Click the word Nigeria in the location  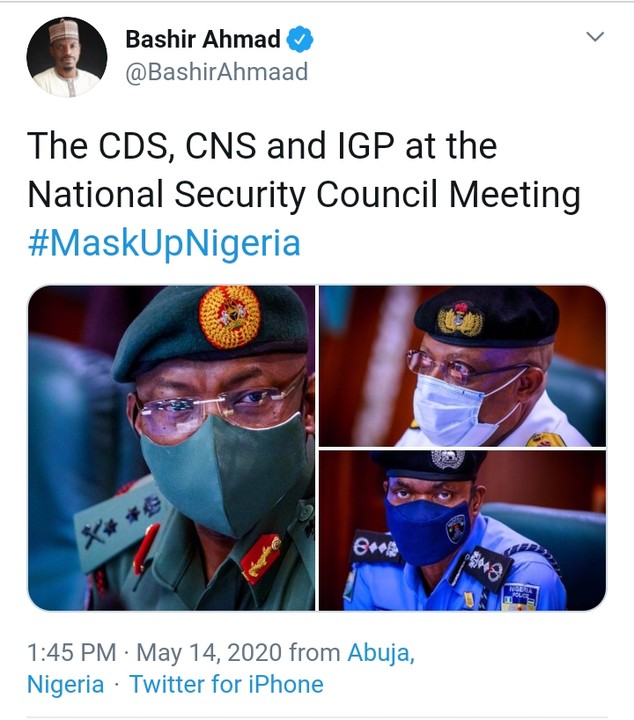point(65,684)
